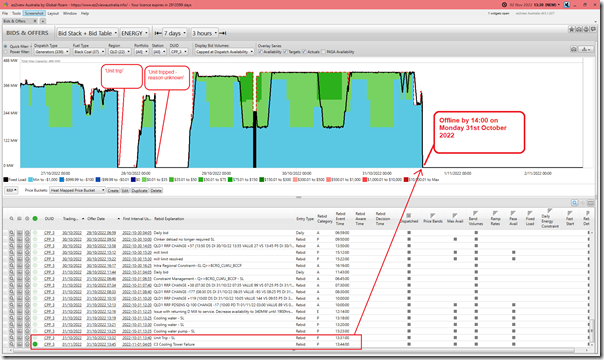
Task: Click the Max Avail column filter icon
Action: point(455,216)
